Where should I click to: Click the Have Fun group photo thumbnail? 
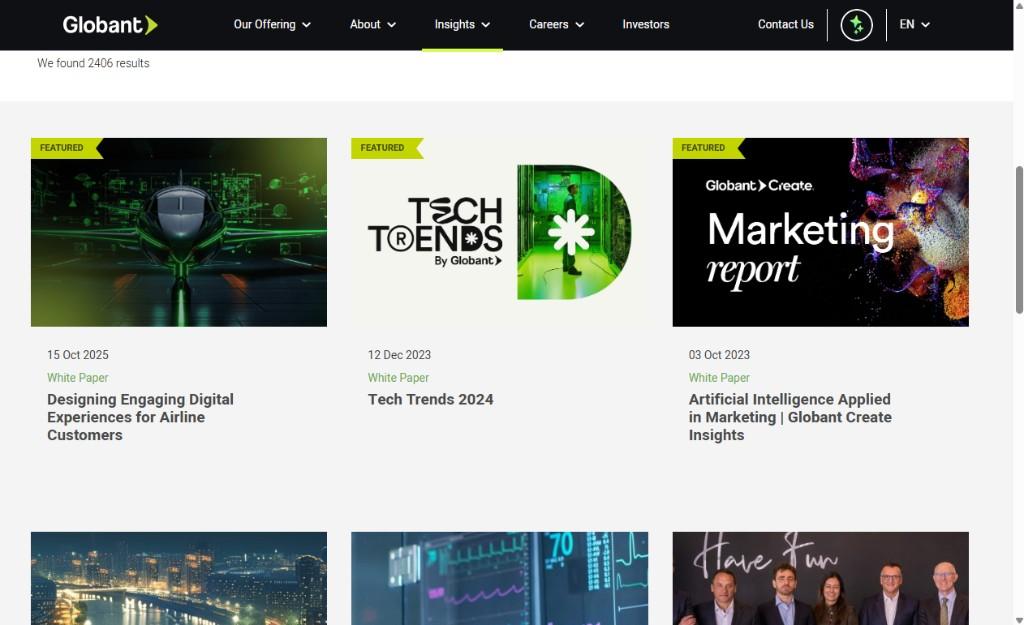click(820, 578)
